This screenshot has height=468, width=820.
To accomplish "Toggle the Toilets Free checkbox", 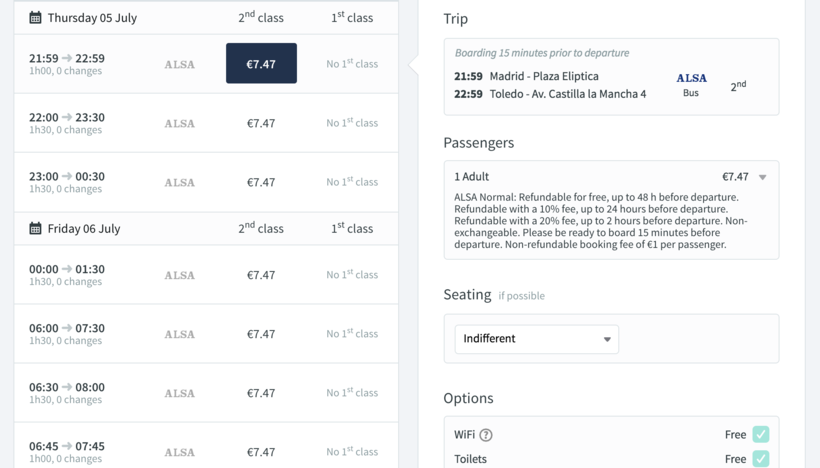I will point(761,459).
